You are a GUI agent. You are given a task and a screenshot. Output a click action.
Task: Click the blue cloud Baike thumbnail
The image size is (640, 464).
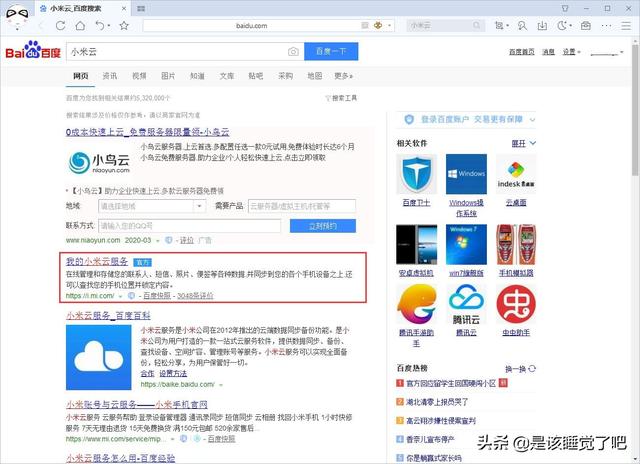coord(99,357)
